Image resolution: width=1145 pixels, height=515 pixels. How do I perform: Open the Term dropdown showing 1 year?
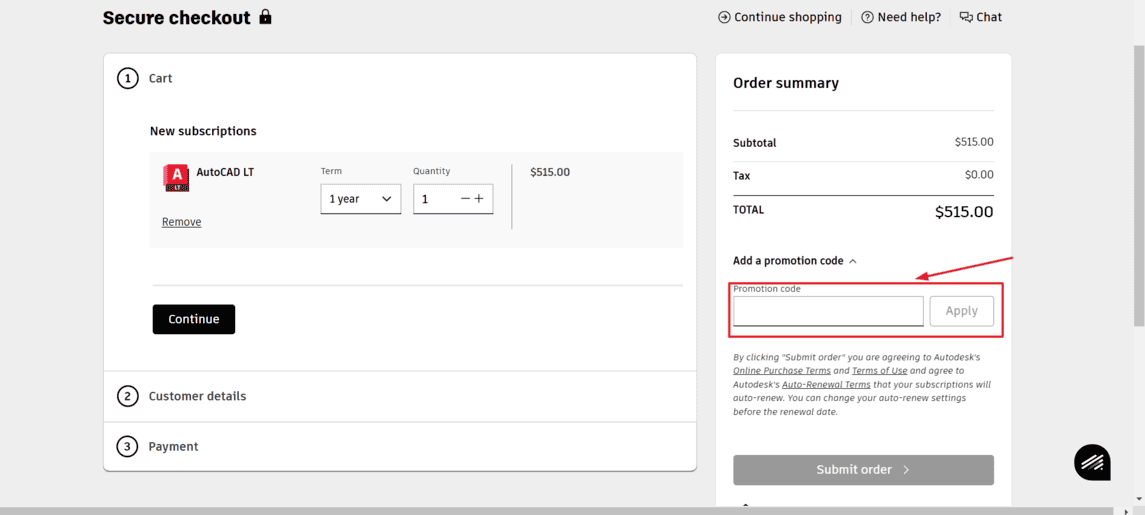(361, 199)
